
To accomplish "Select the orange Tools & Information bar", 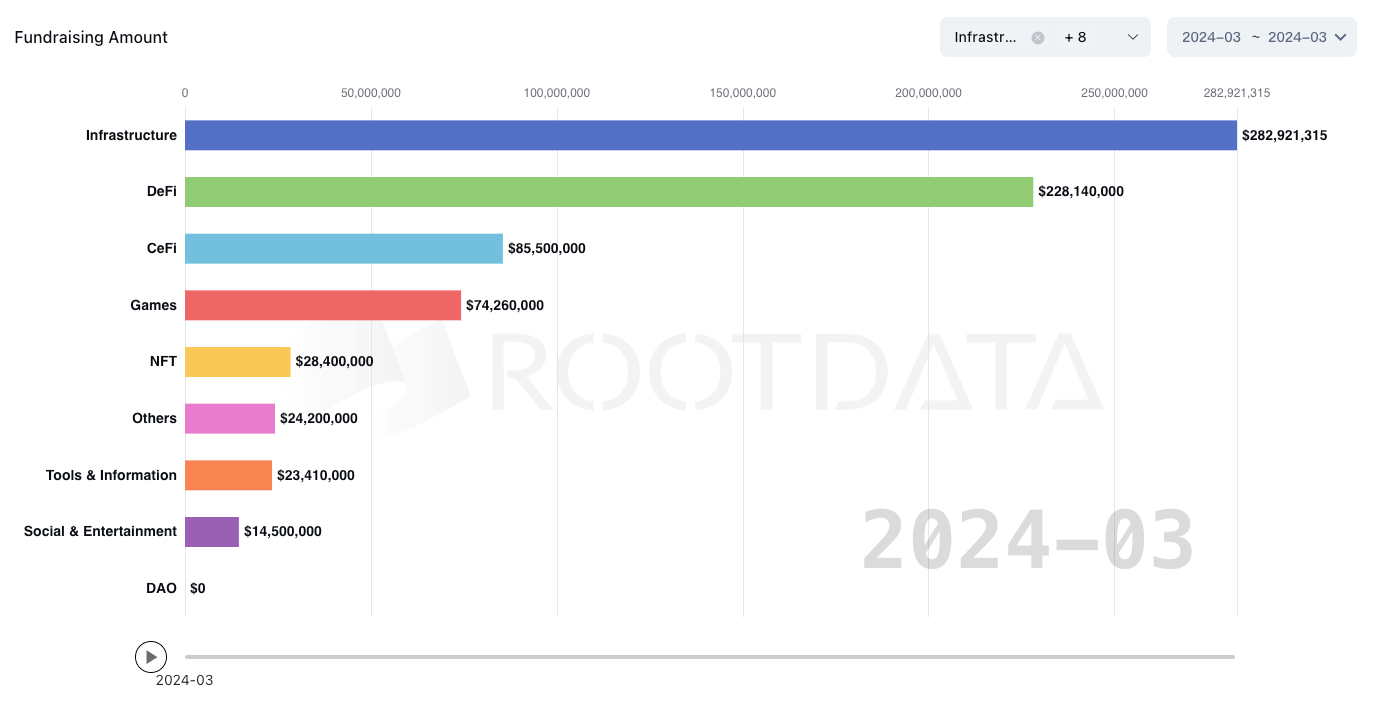I will coord(228,475).
